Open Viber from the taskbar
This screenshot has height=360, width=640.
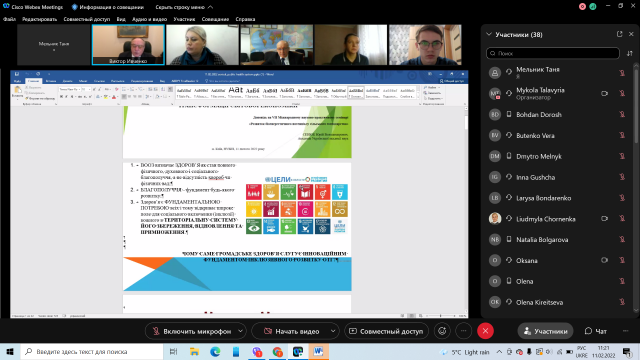click(x=257, y=351)
